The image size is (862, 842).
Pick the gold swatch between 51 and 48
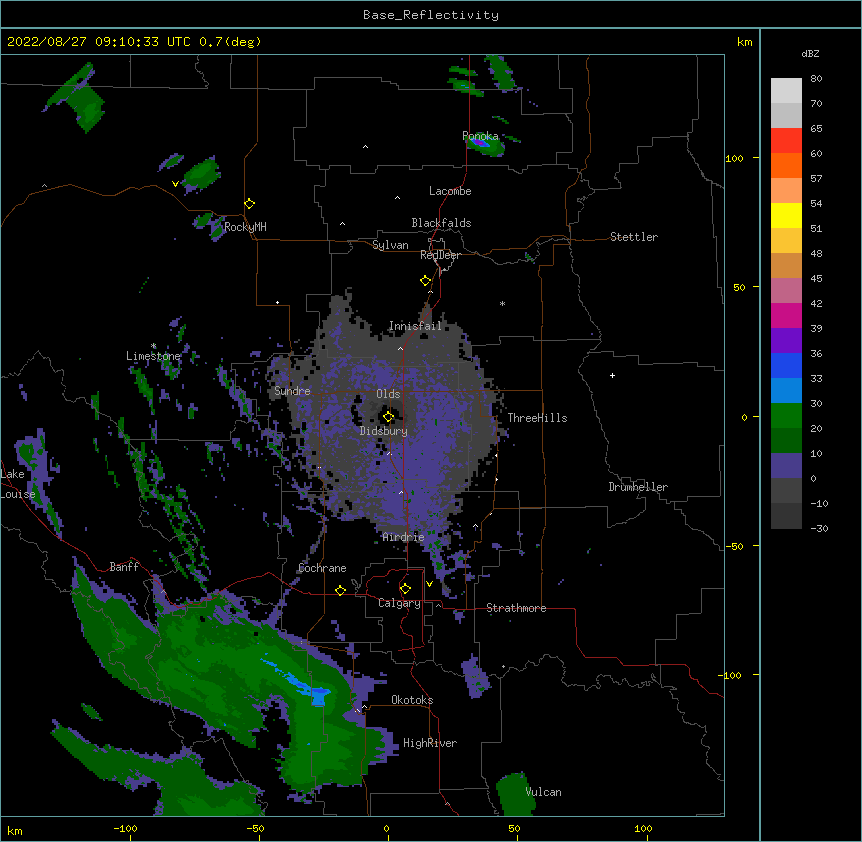[x=786, y=241]
